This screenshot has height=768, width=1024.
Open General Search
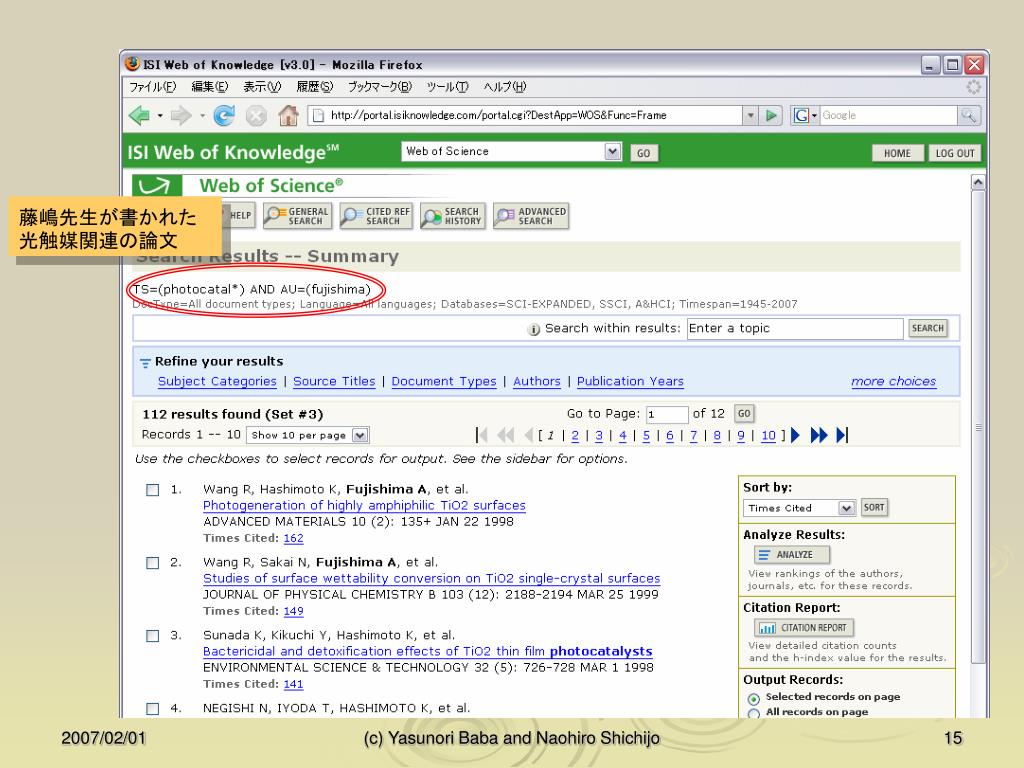pyautogui.click(x=298, y=216)
